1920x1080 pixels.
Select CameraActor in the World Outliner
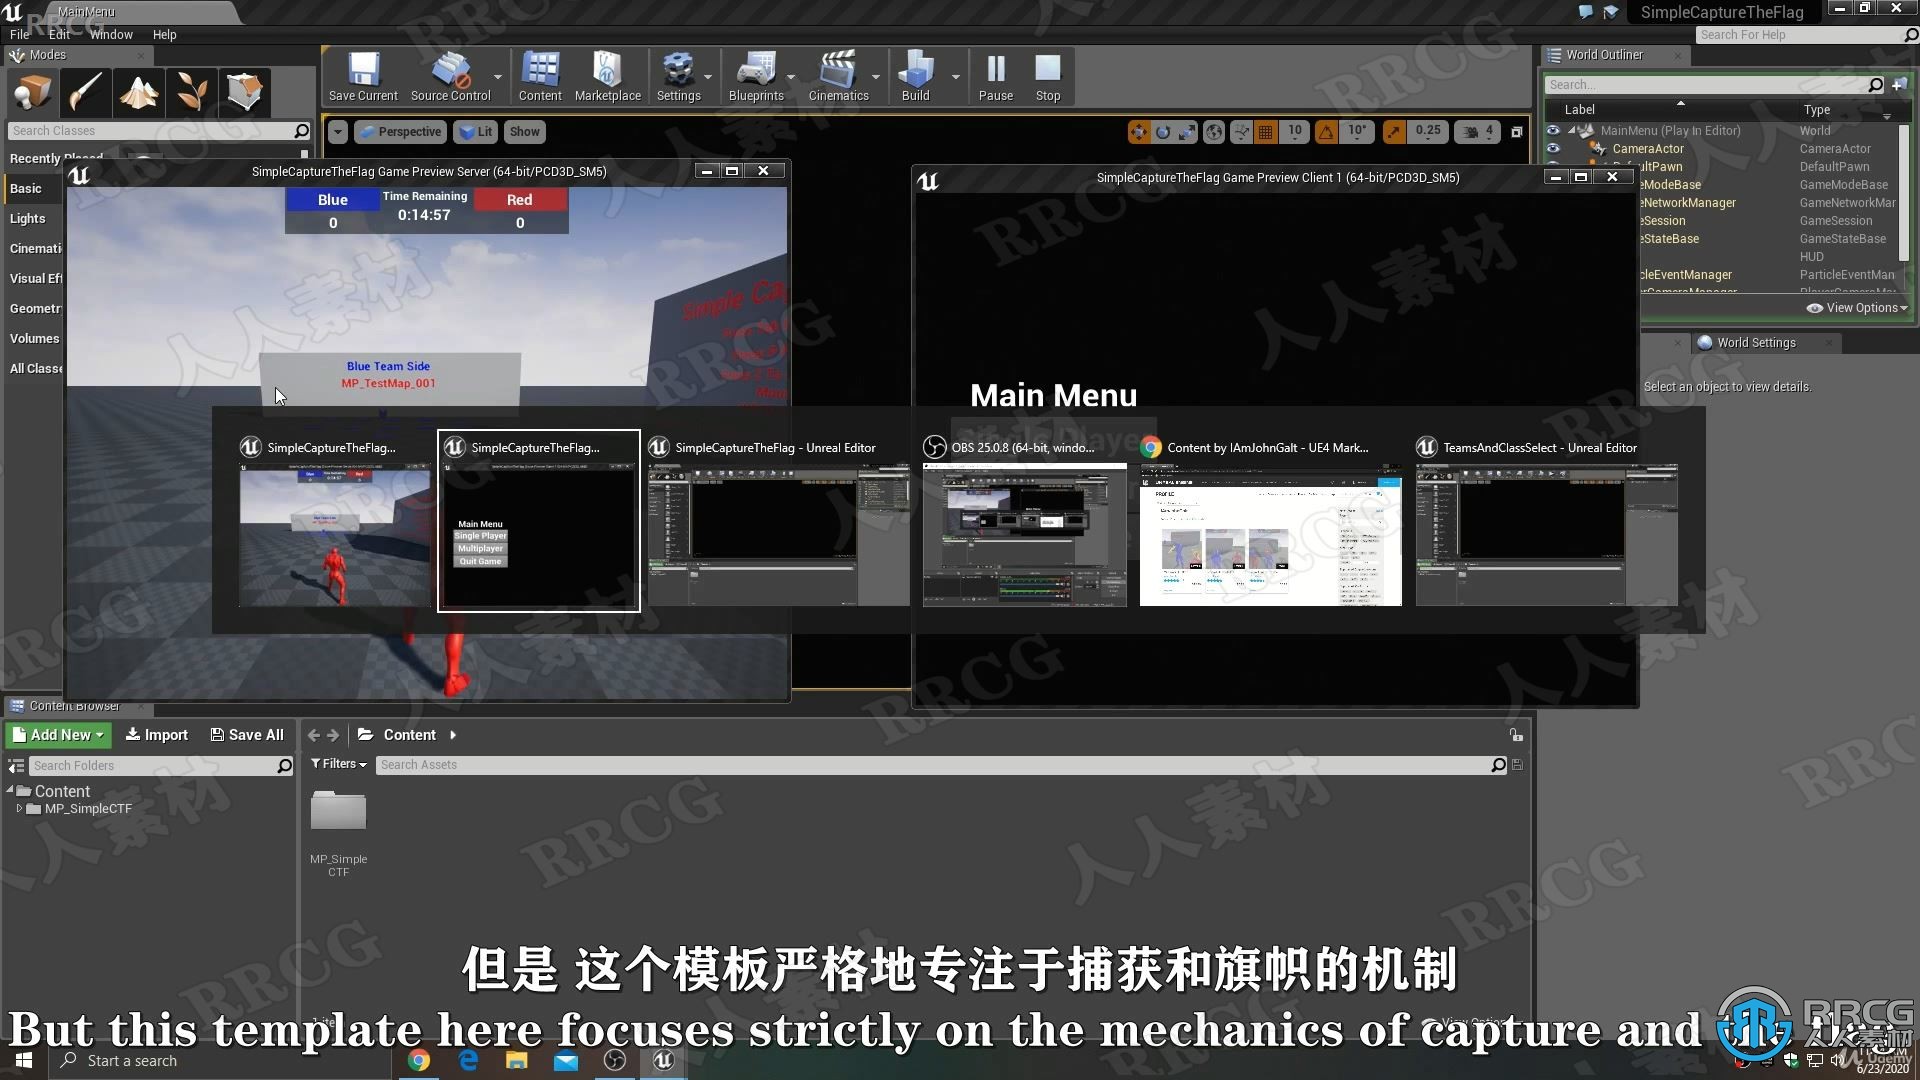coord(1648,149)
